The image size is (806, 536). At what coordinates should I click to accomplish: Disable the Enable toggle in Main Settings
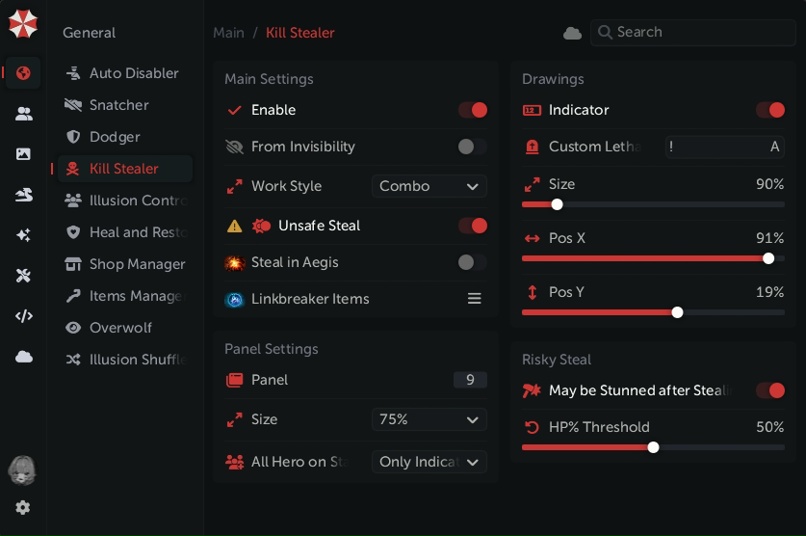472,110
